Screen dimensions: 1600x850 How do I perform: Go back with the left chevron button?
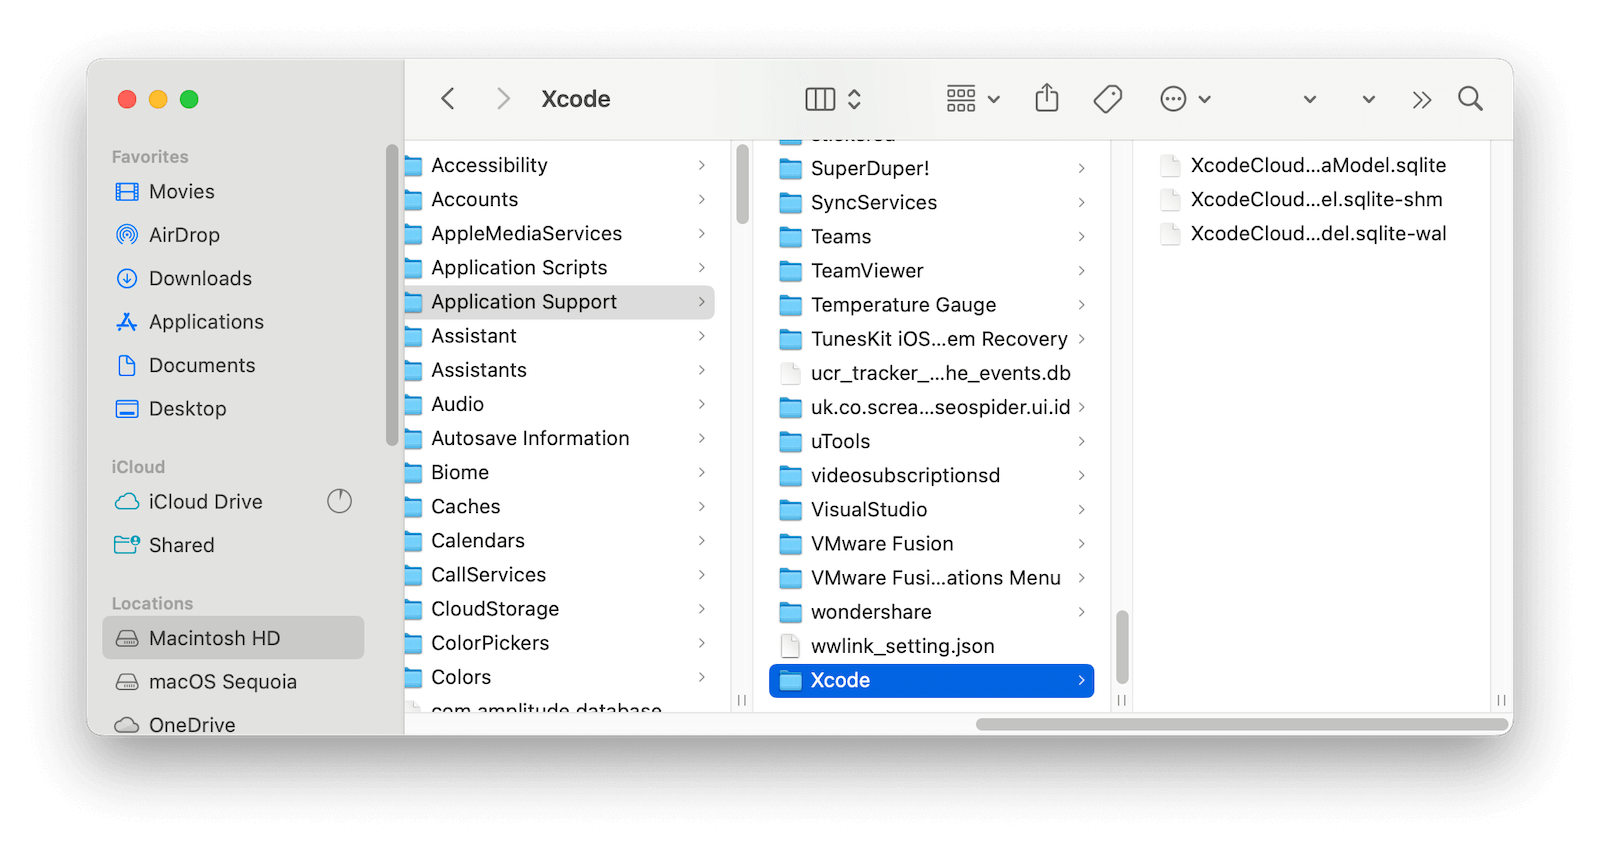[448, 99]
